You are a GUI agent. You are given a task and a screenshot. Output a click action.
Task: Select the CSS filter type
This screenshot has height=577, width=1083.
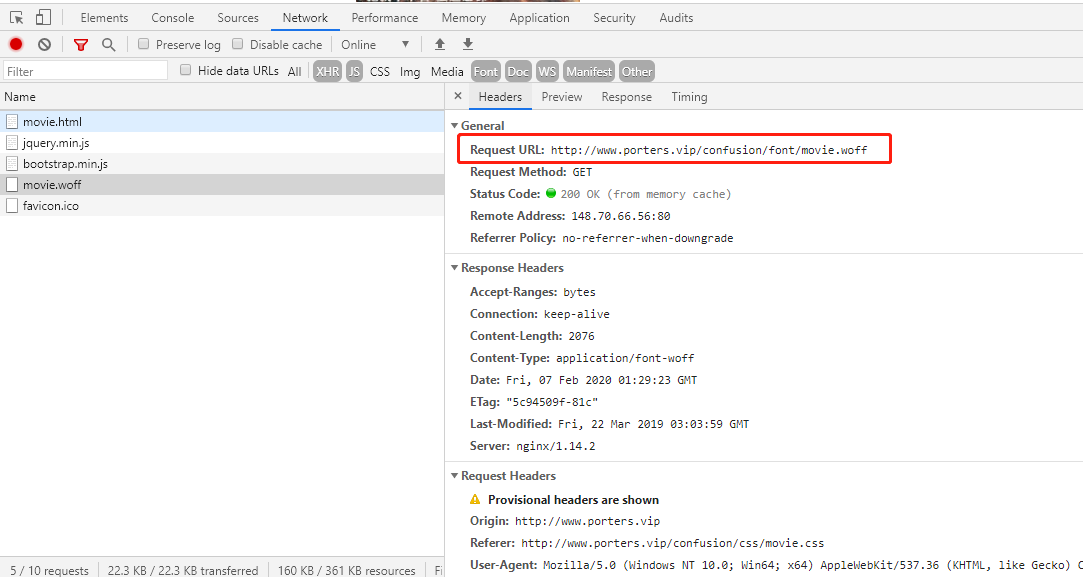(x=380, y=71)
